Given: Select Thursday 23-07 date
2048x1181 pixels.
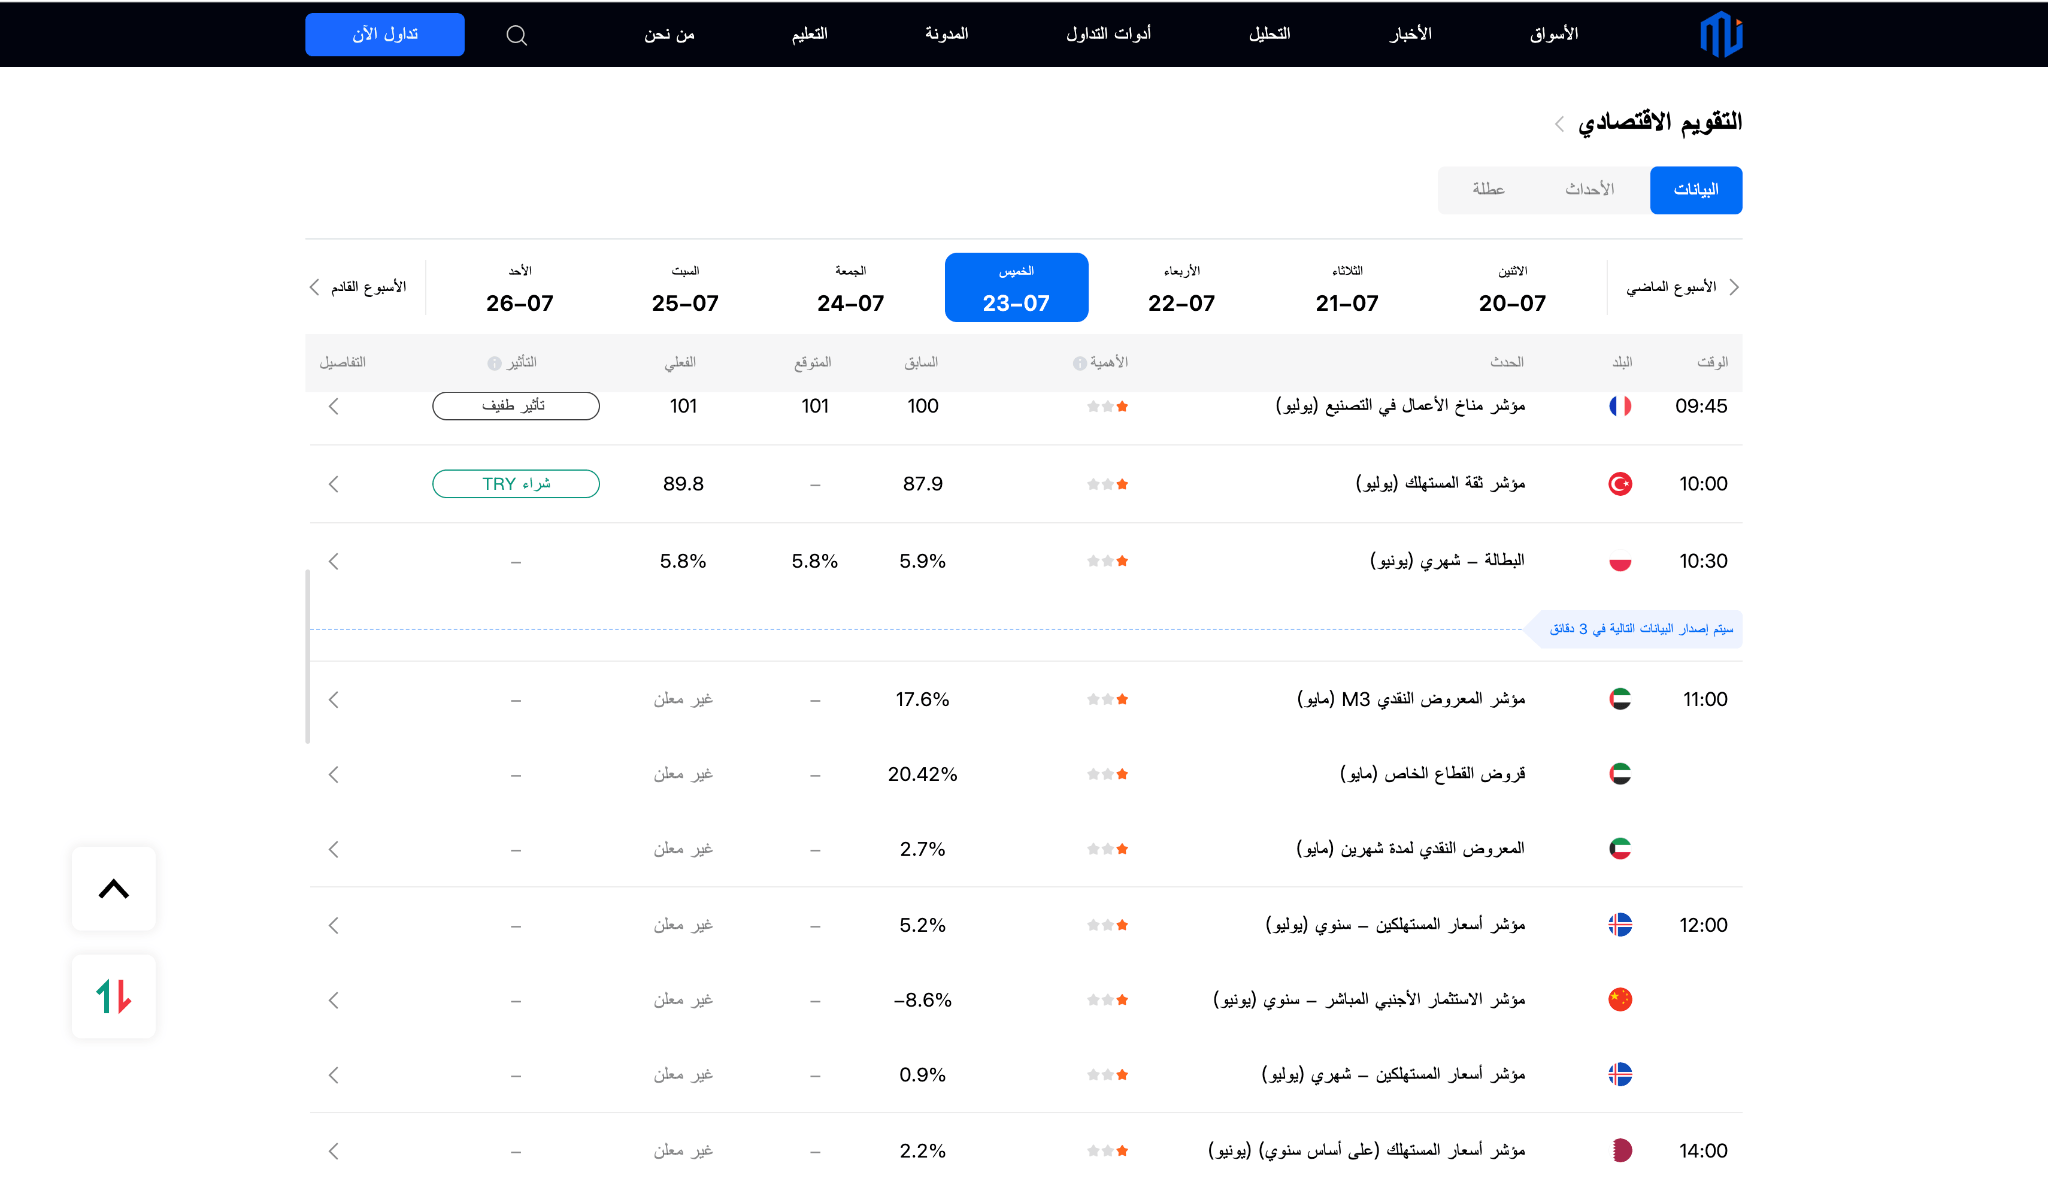Looking at the screenshot, I should (1016, 288).
